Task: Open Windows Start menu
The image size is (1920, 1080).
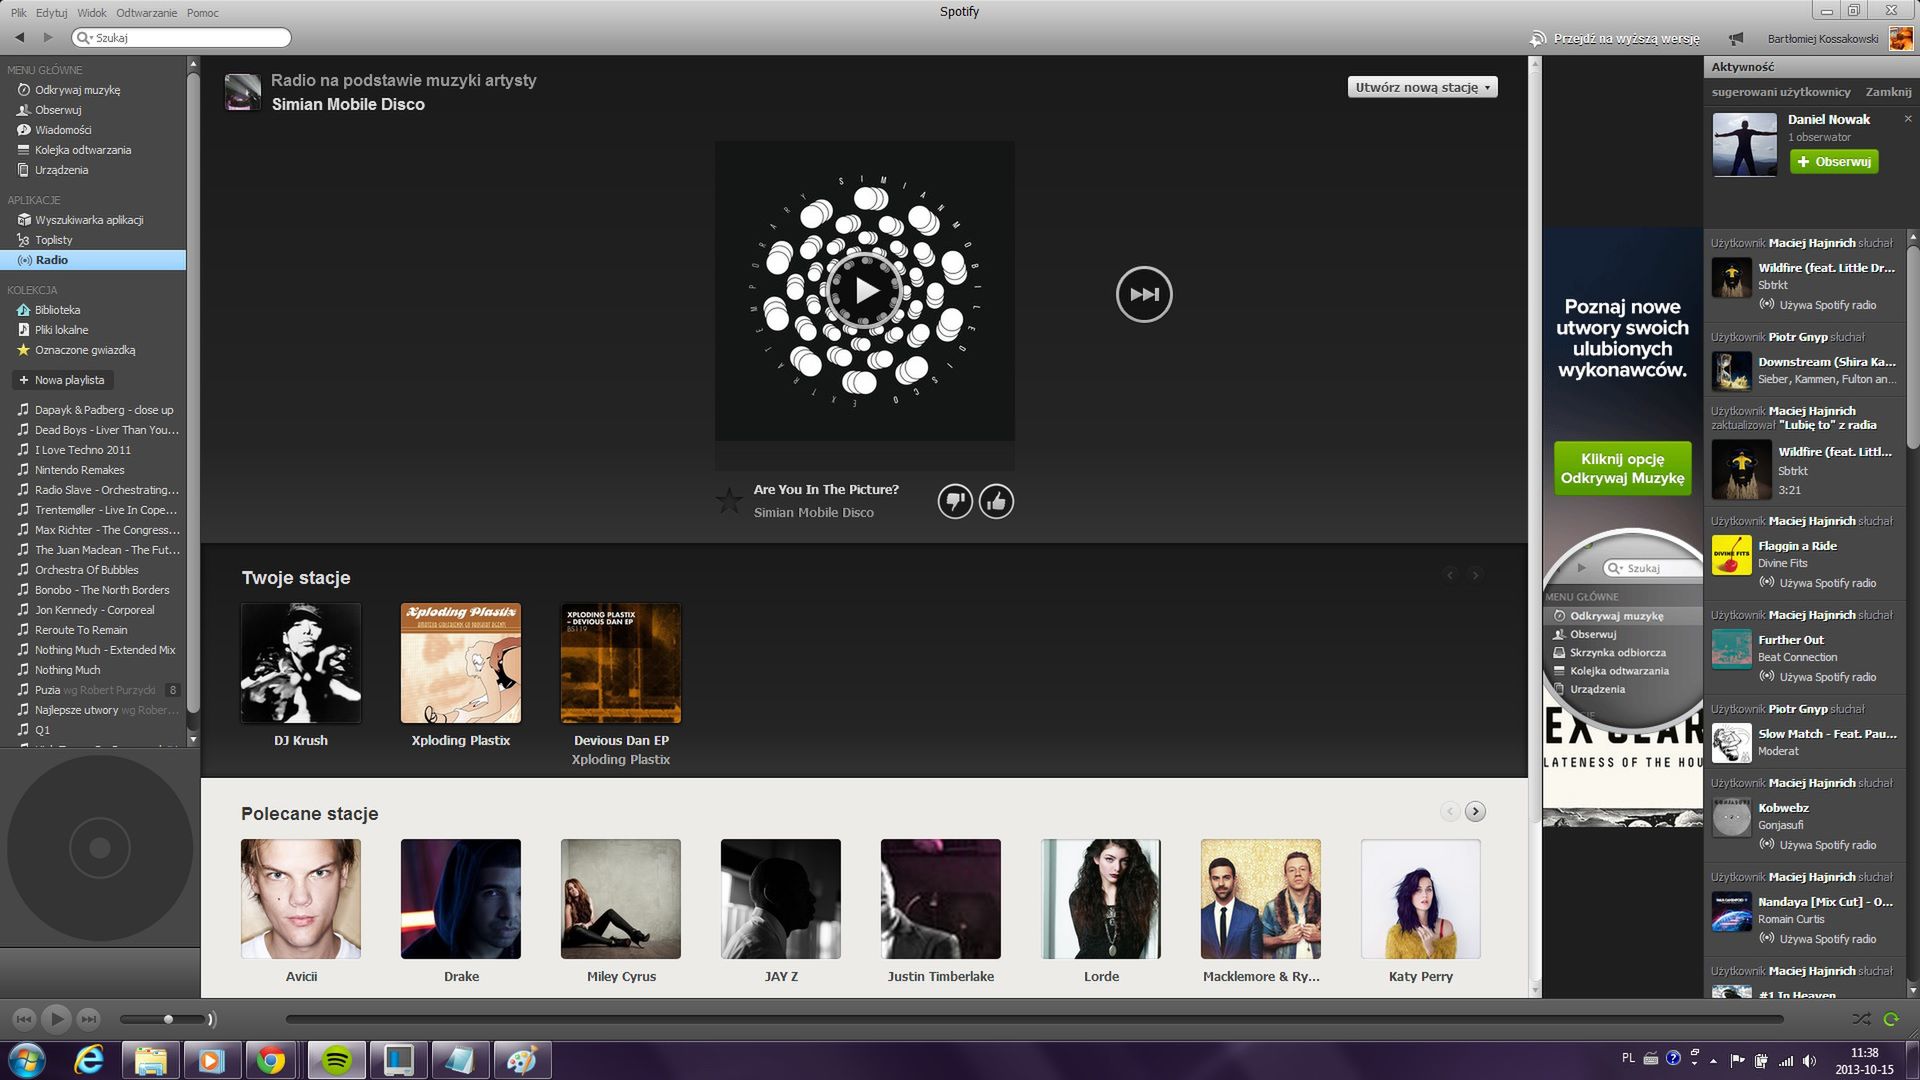Action: point(27,1059)
